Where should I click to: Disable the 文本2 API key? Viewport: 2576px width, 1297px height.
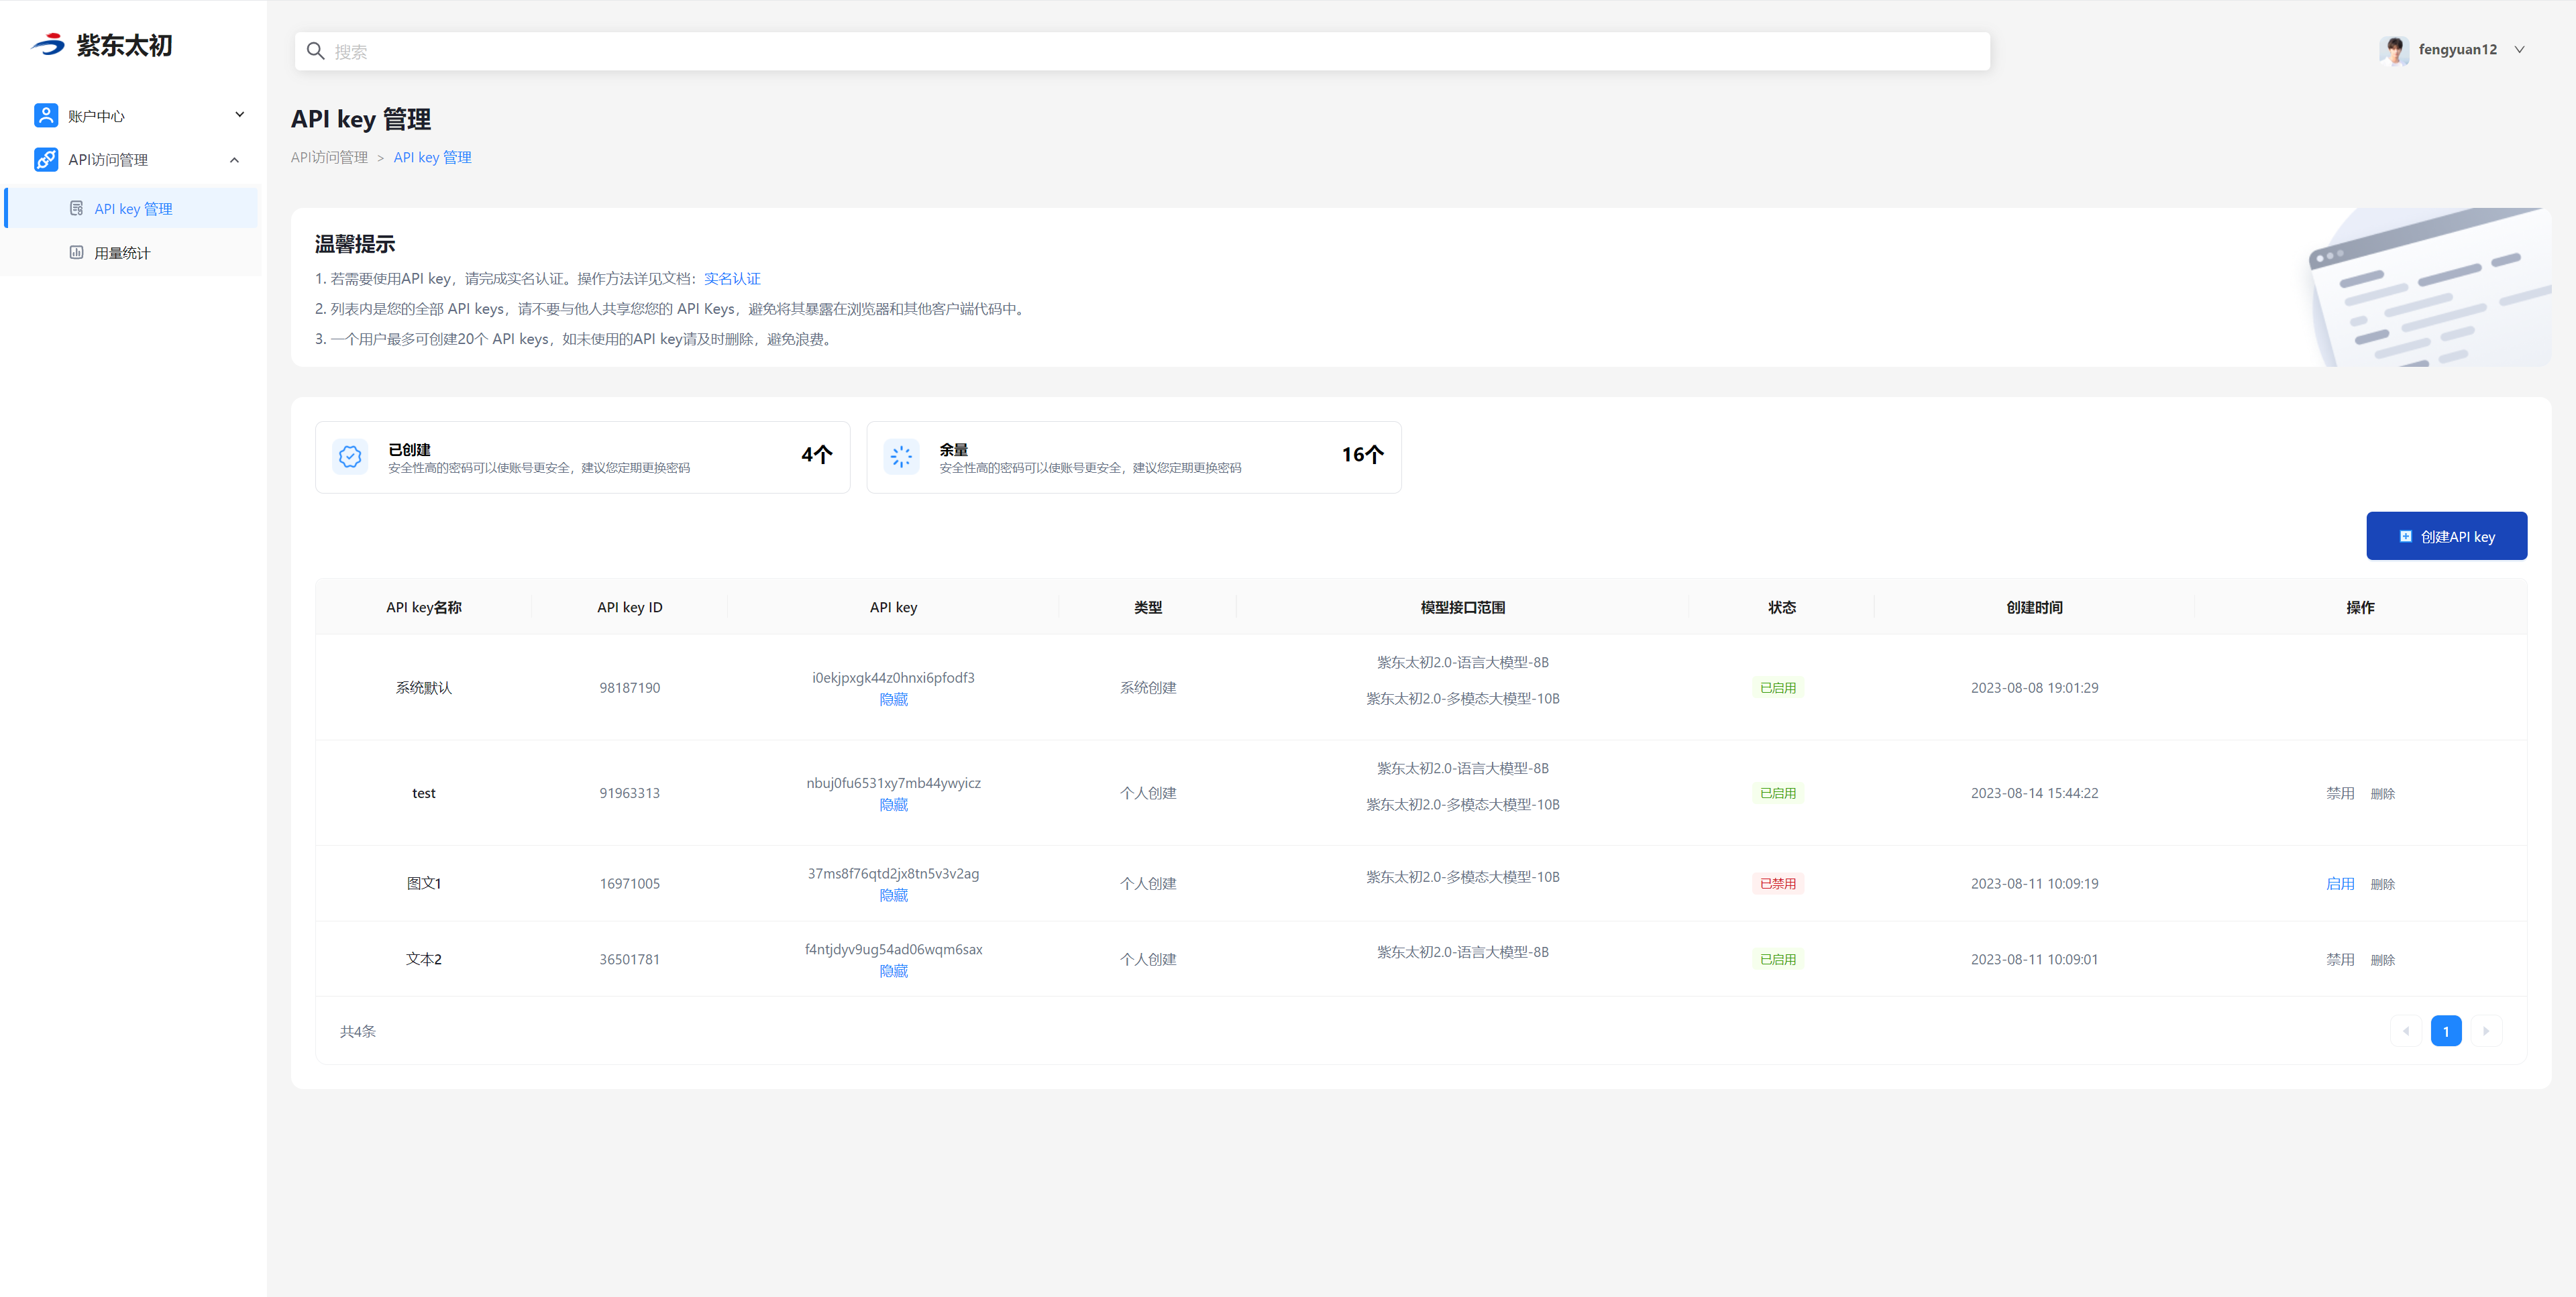2340,960
